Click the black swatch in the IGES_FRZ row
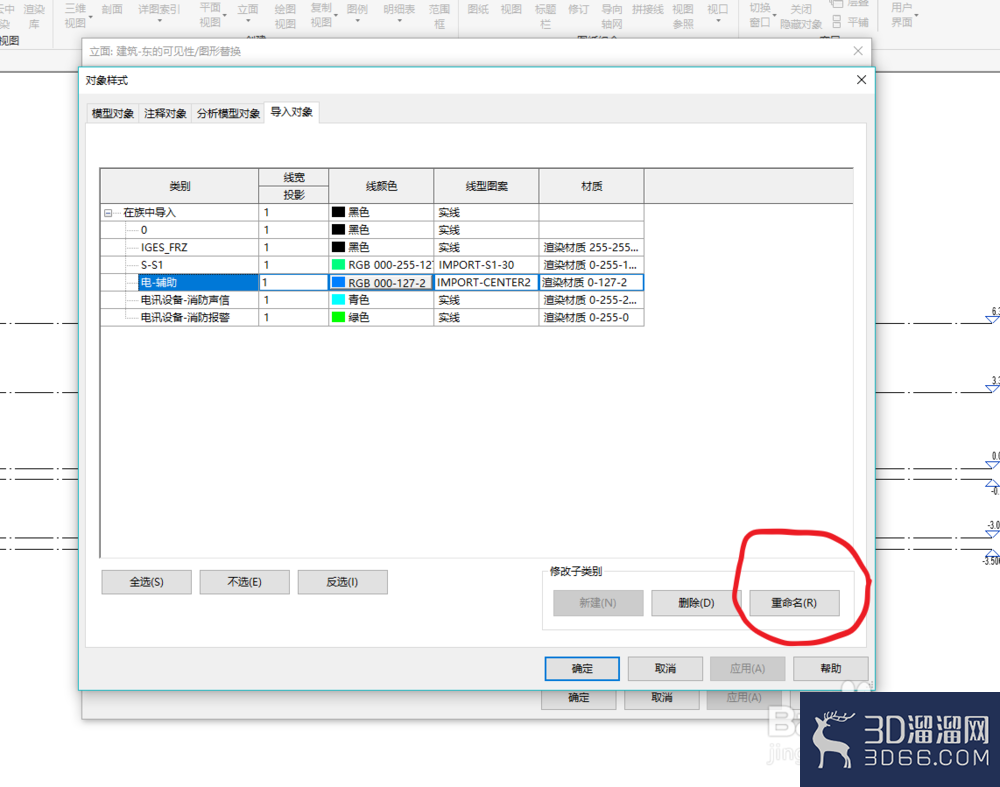This screenshot has height=787, width=1000. click(x=338, y=247)
